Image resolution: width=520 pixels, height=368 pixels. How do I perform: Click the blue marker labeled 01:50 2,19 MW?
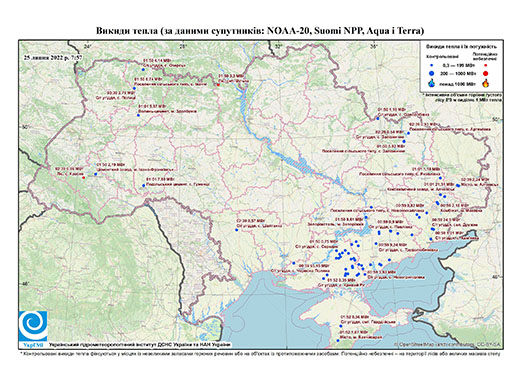(96, 174)
